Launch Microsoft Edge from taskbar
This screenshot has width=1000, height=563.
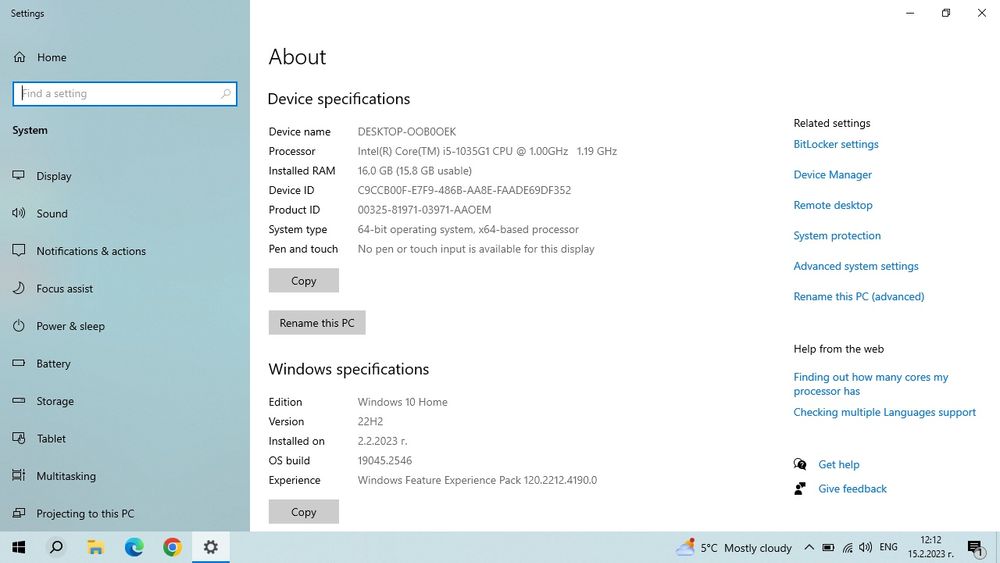coord(134,547)
